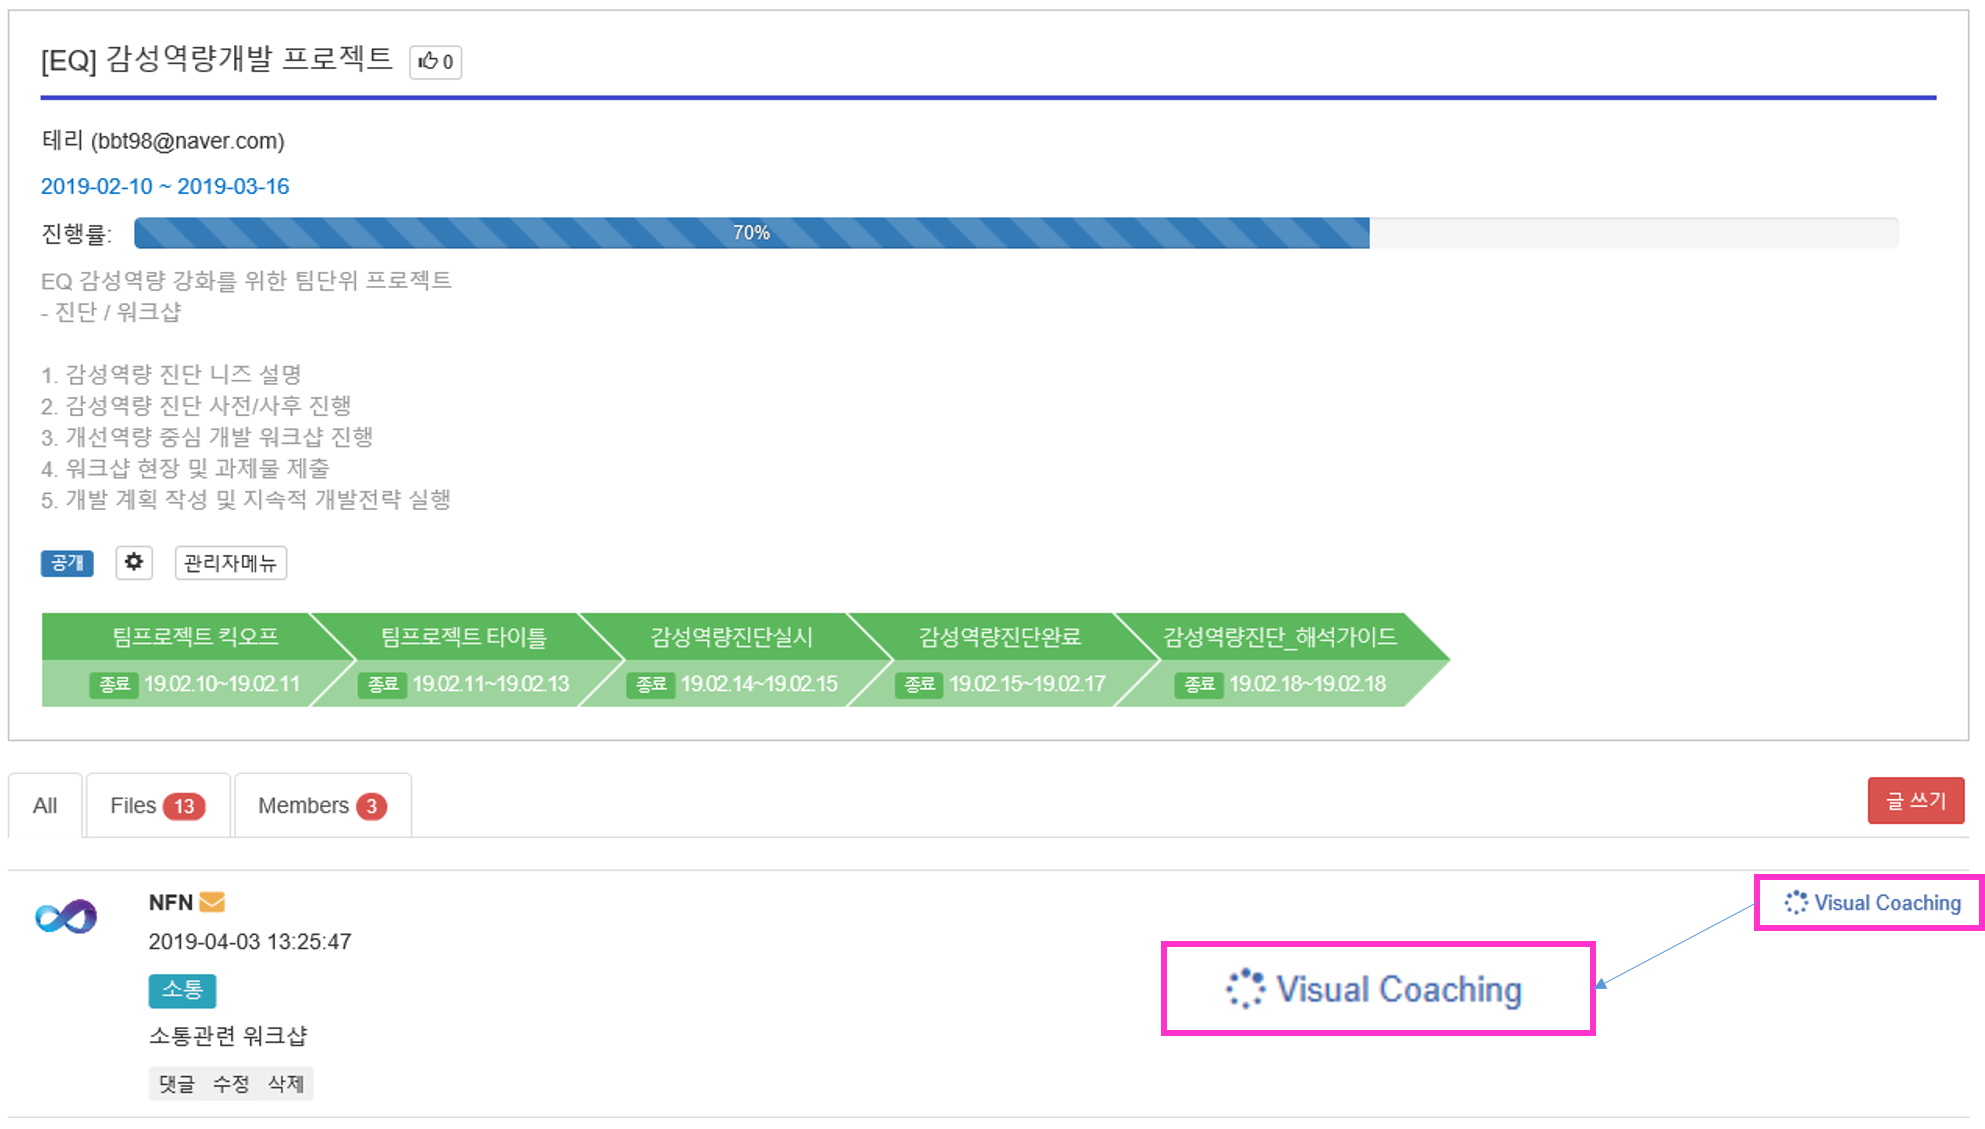Switch to the All tab
This screenshot has width=1985, height=1129.
[x=45, y=806]
